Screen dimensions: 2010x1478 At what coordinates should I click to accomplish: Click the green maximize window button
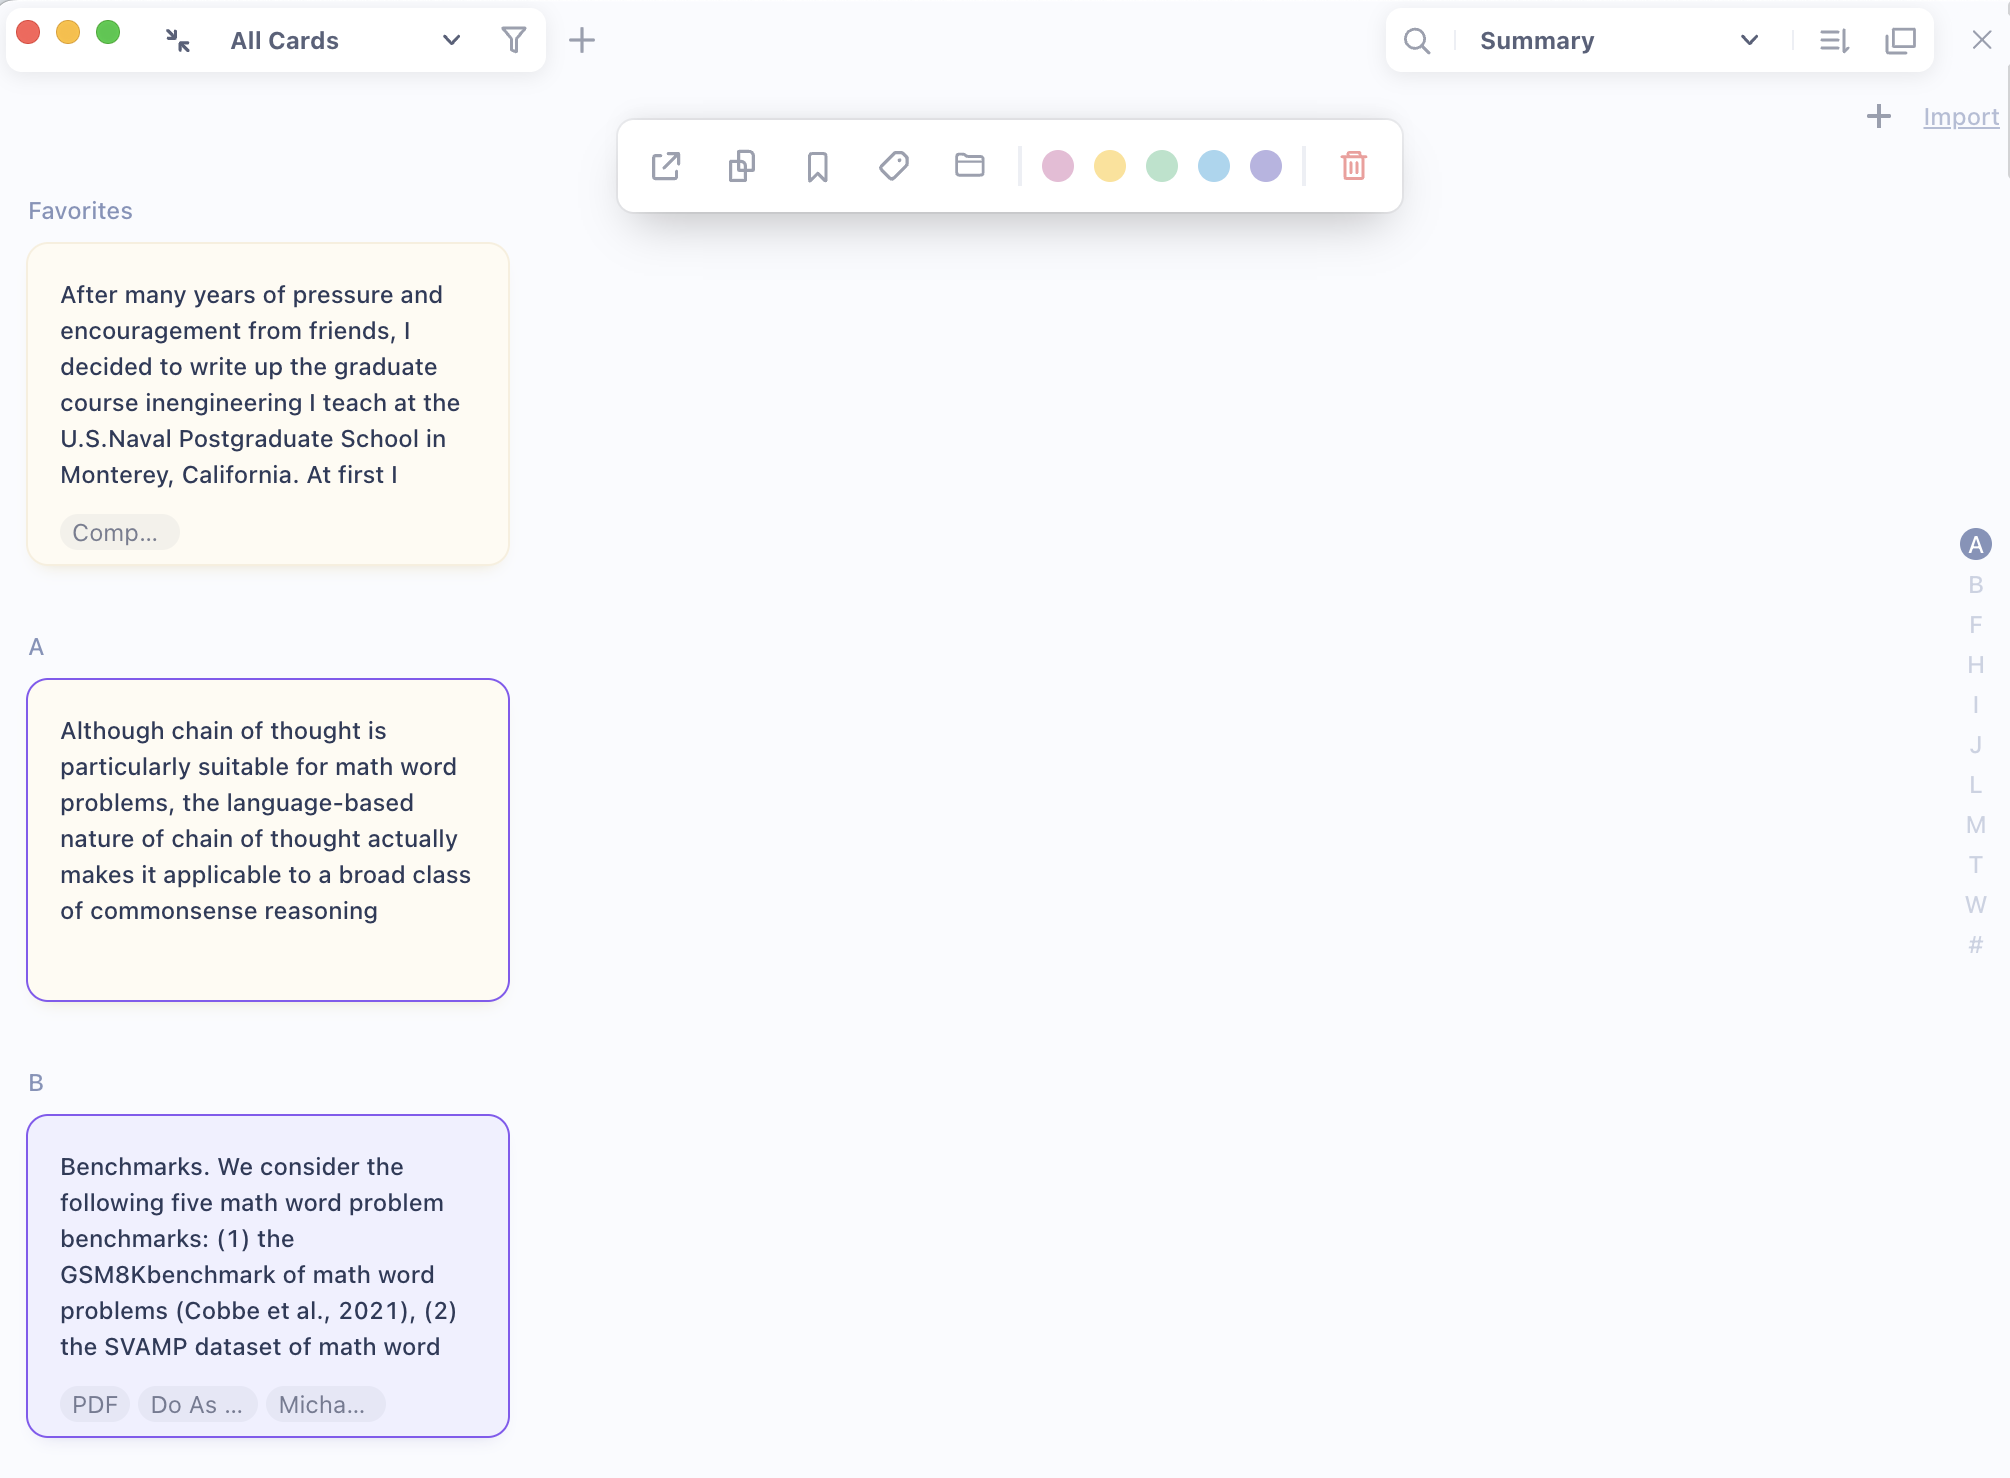[108, 33]
